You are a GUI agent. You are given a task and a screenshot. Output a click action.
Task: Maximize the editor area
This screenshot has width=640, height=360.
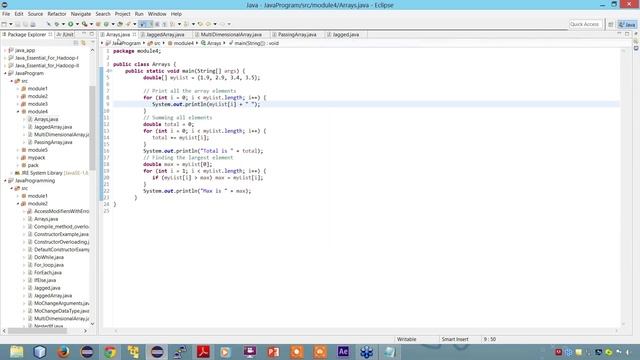coord(627,34)
